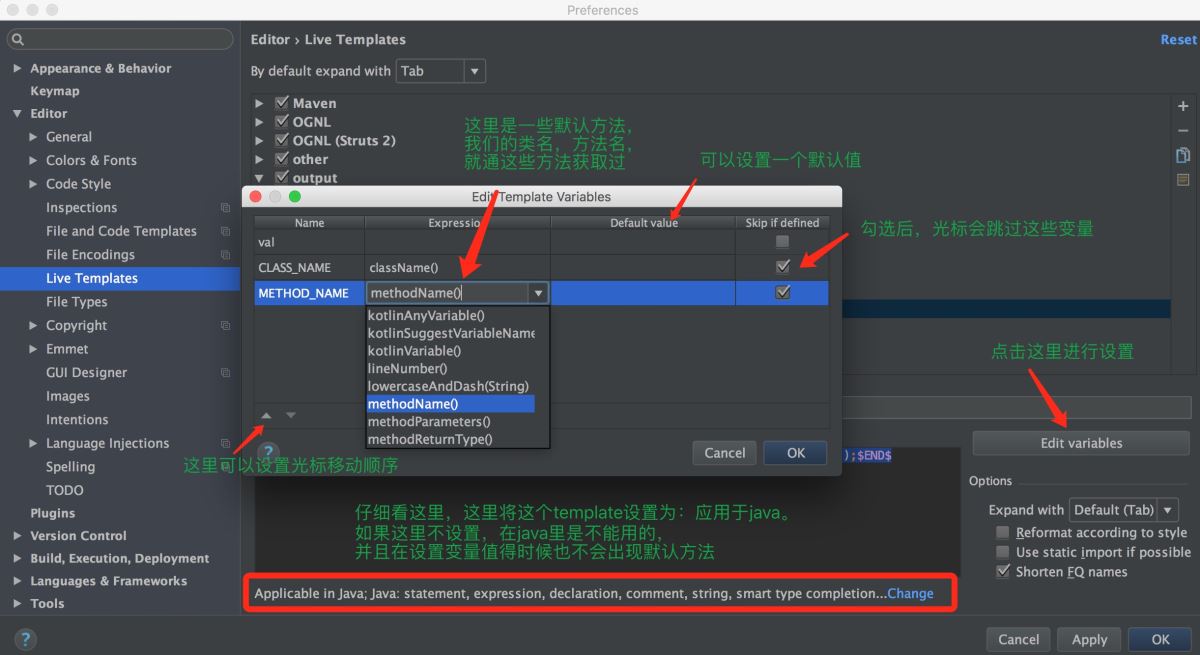Toggle the other template group checkbox

282,159
